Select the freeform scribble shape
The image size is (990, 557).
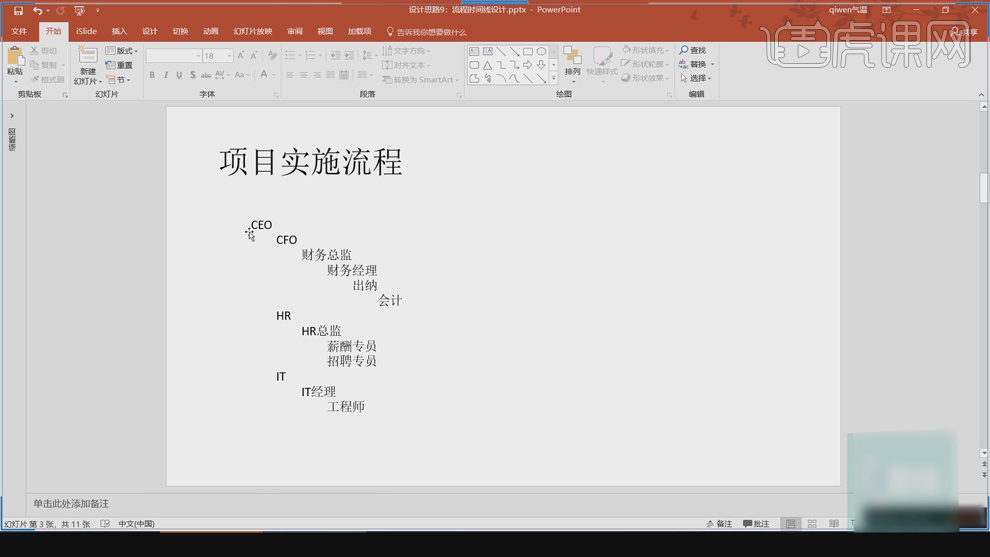point(487,78)
